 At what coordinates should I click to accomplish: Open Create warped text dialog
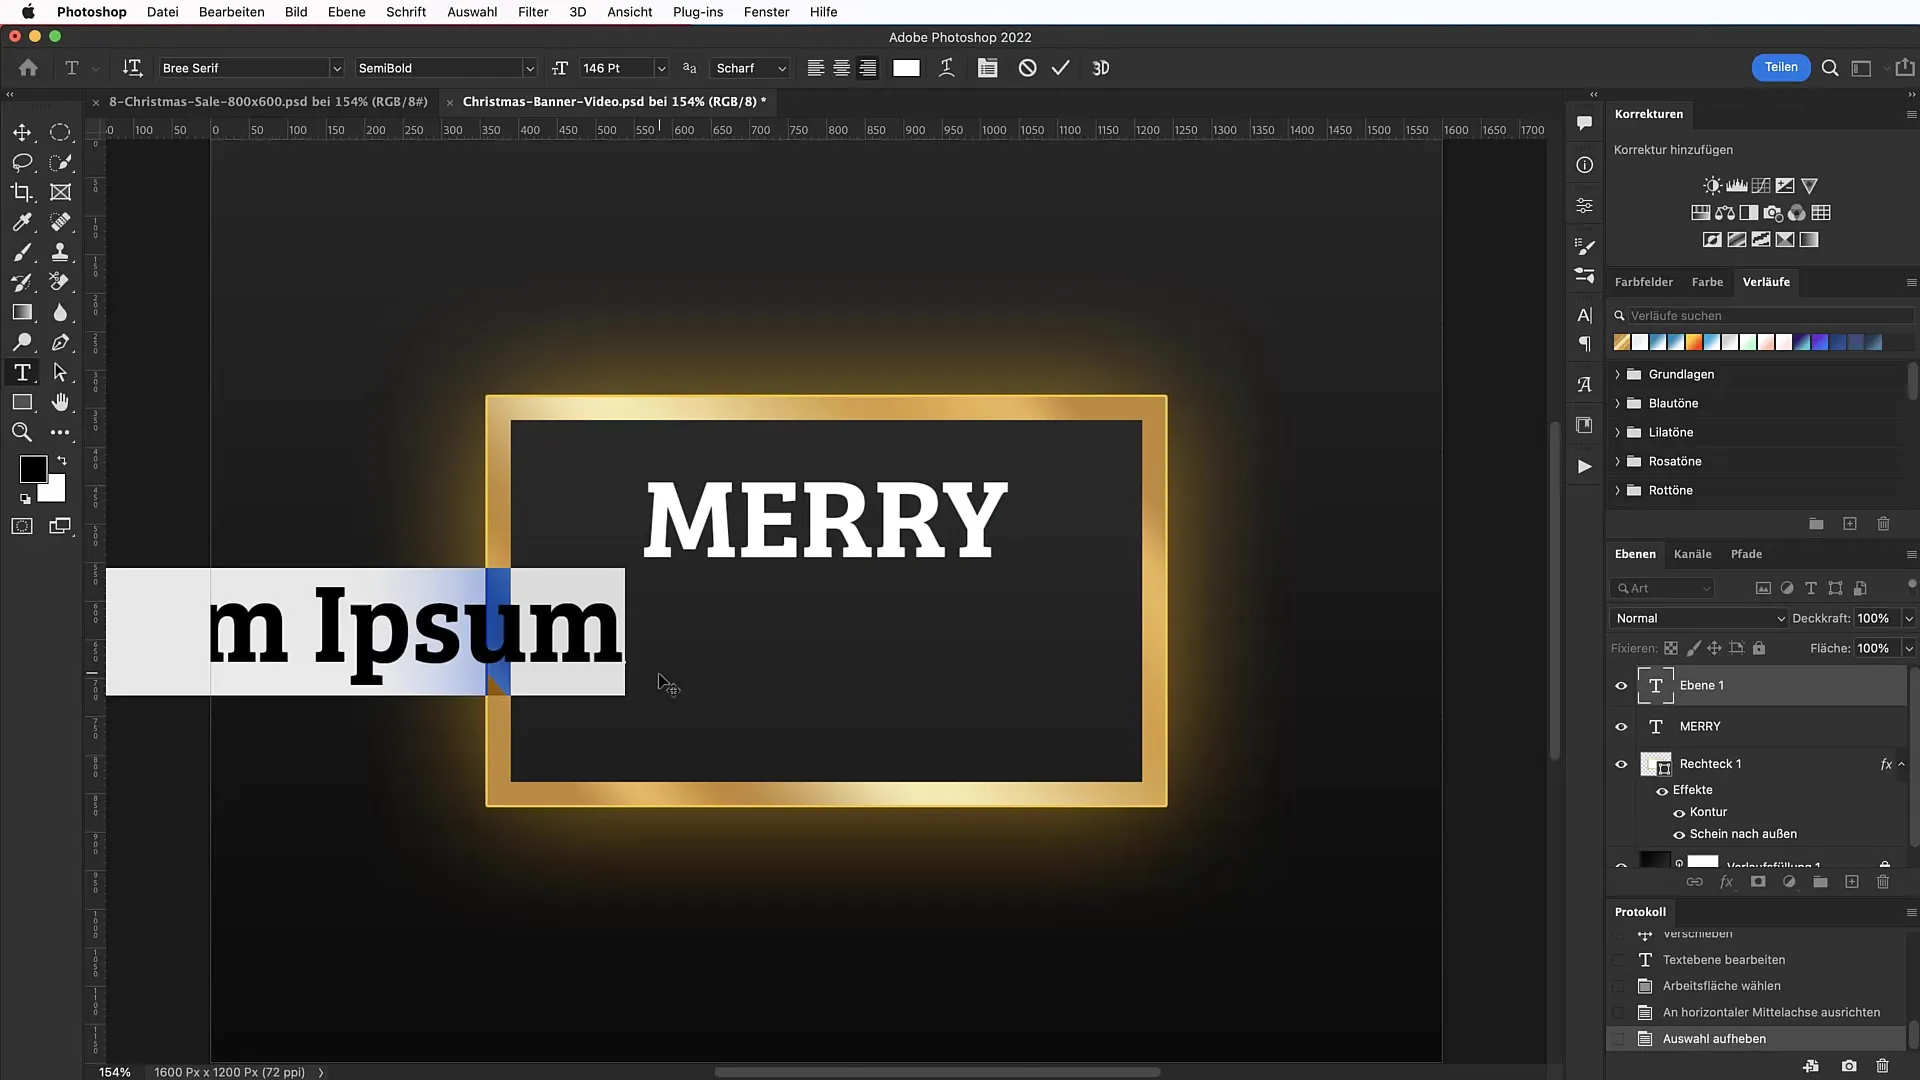click(x=946, y=68)
